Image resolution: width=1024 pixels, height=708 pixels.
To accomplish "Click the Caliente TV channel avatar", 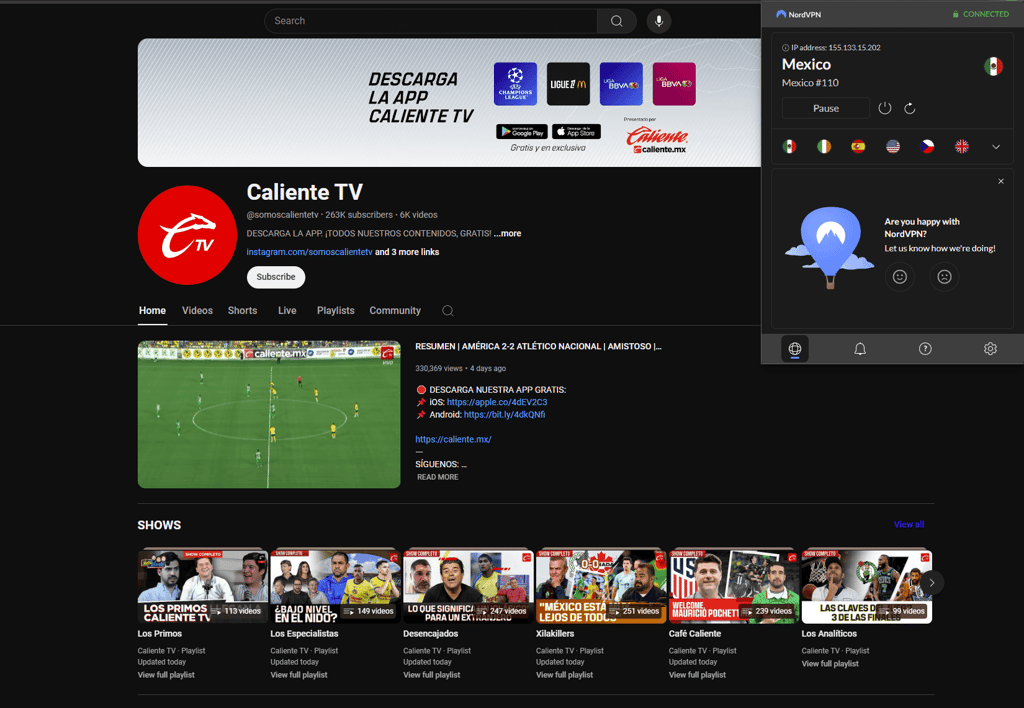I will 187,235.
